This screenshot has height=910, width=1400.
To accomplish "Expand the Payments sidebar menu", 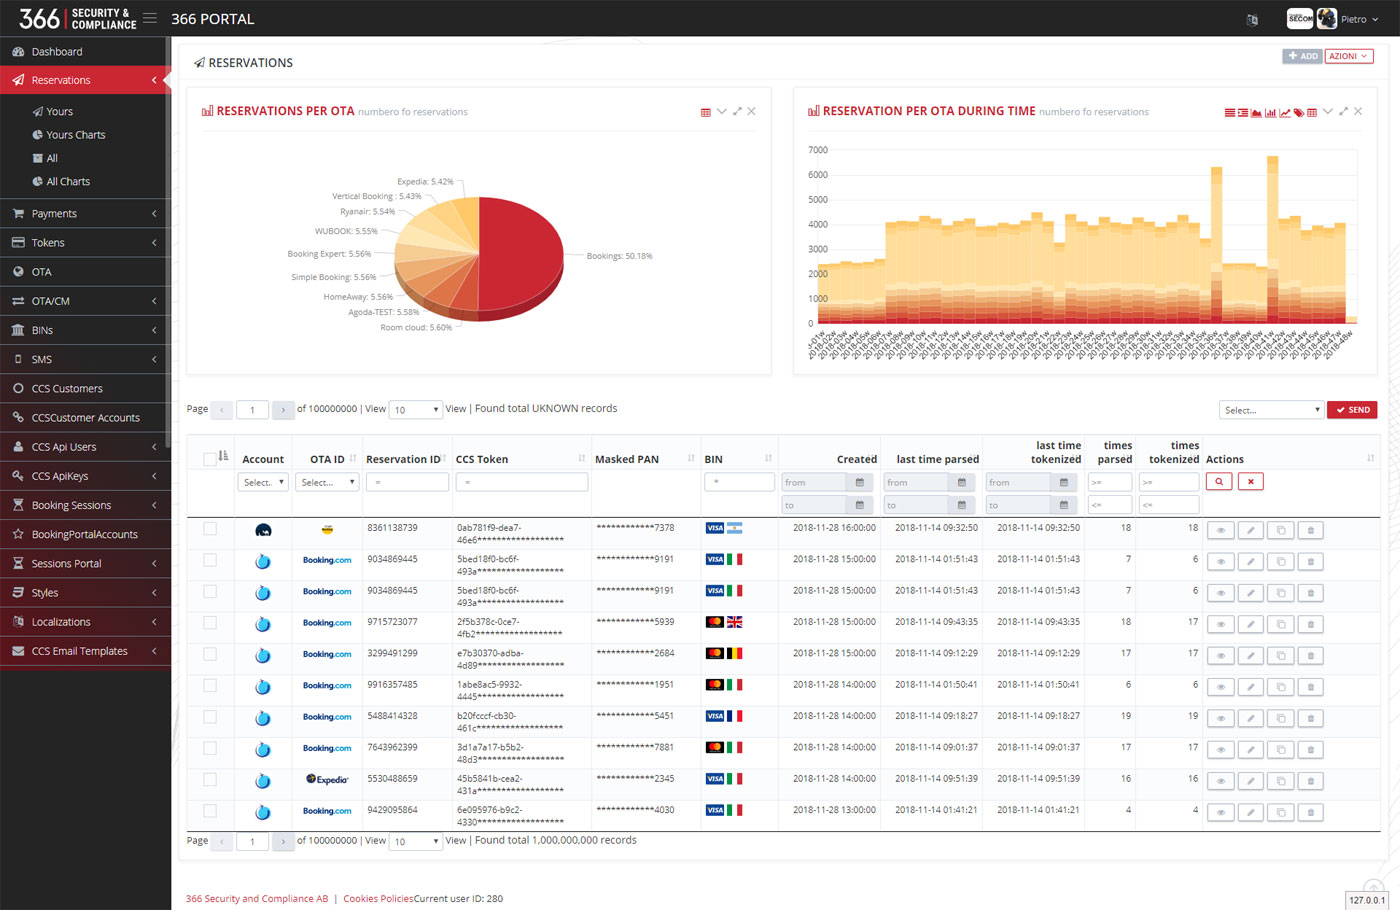I will [85, 213].
